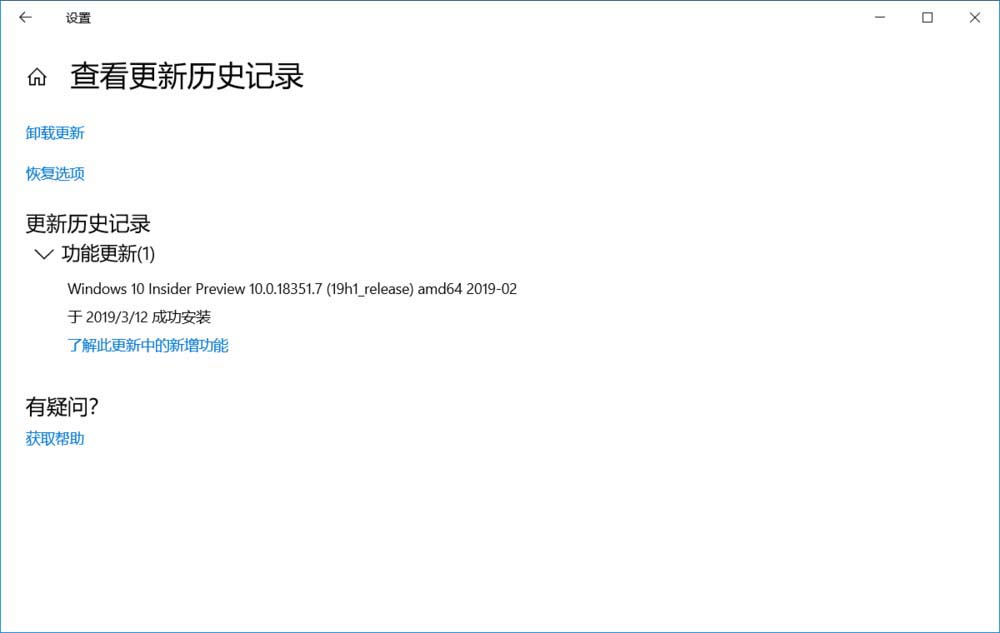Minimize the Settings window
The image size is (1000, 633).
879,17
